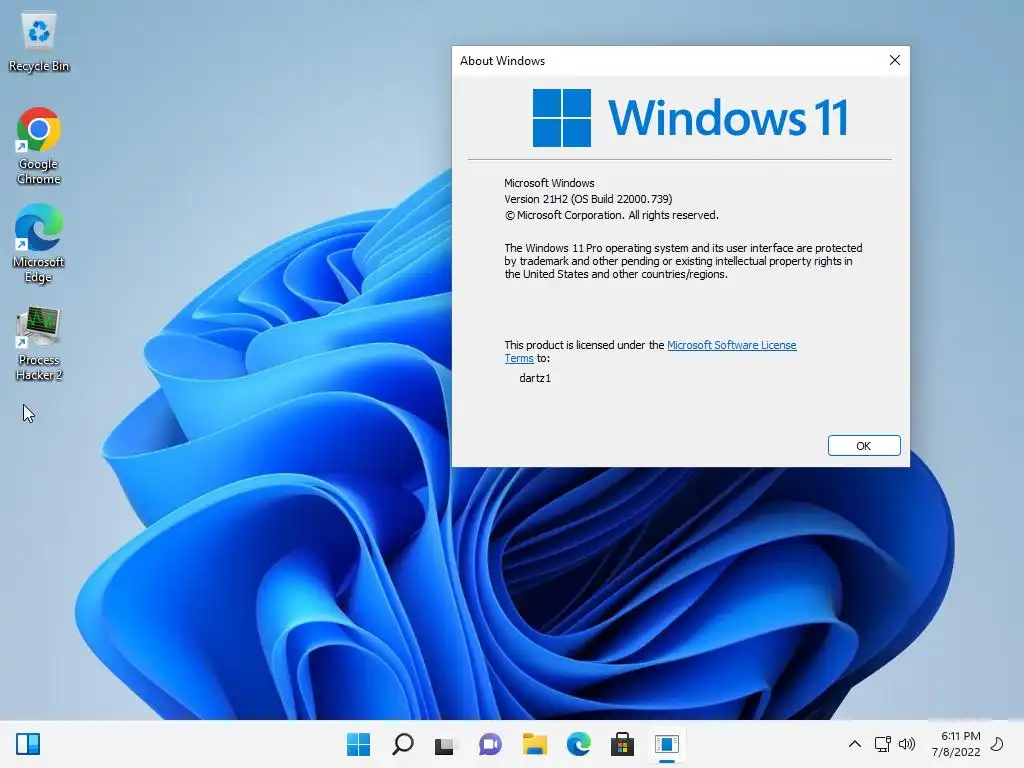Select the Process Hacker 2 desktop shortcut
1024x768 pixels.
click(x=39, y=344)
